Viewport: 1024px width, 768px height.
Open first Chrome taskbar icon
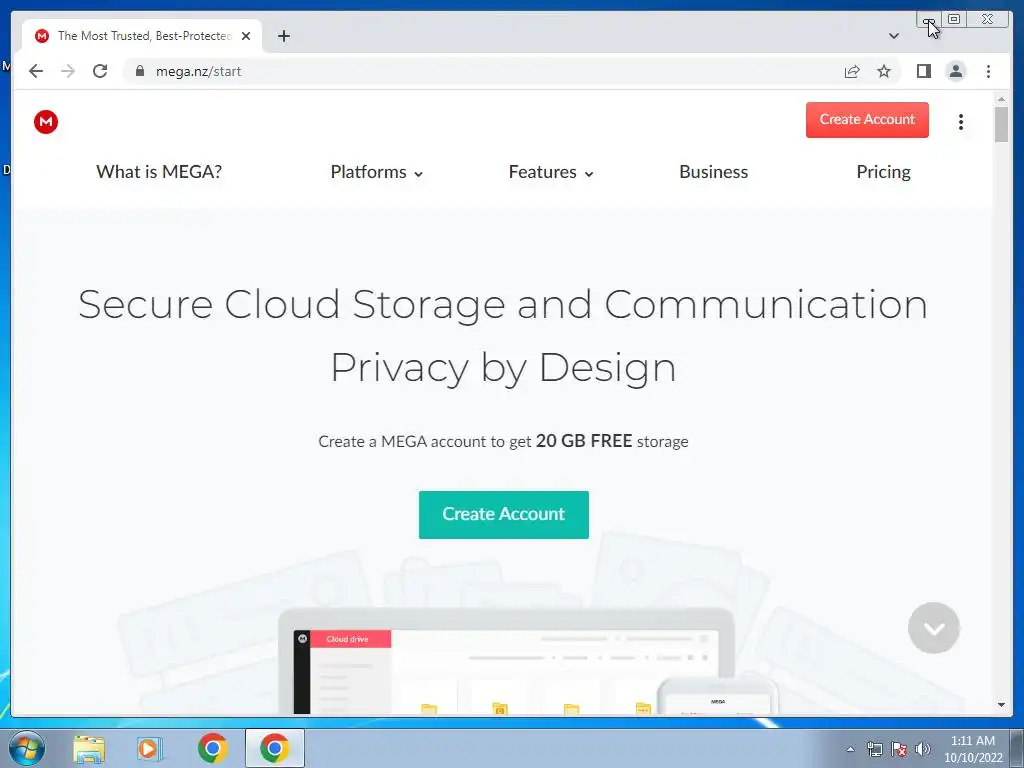tap(212, 748)
